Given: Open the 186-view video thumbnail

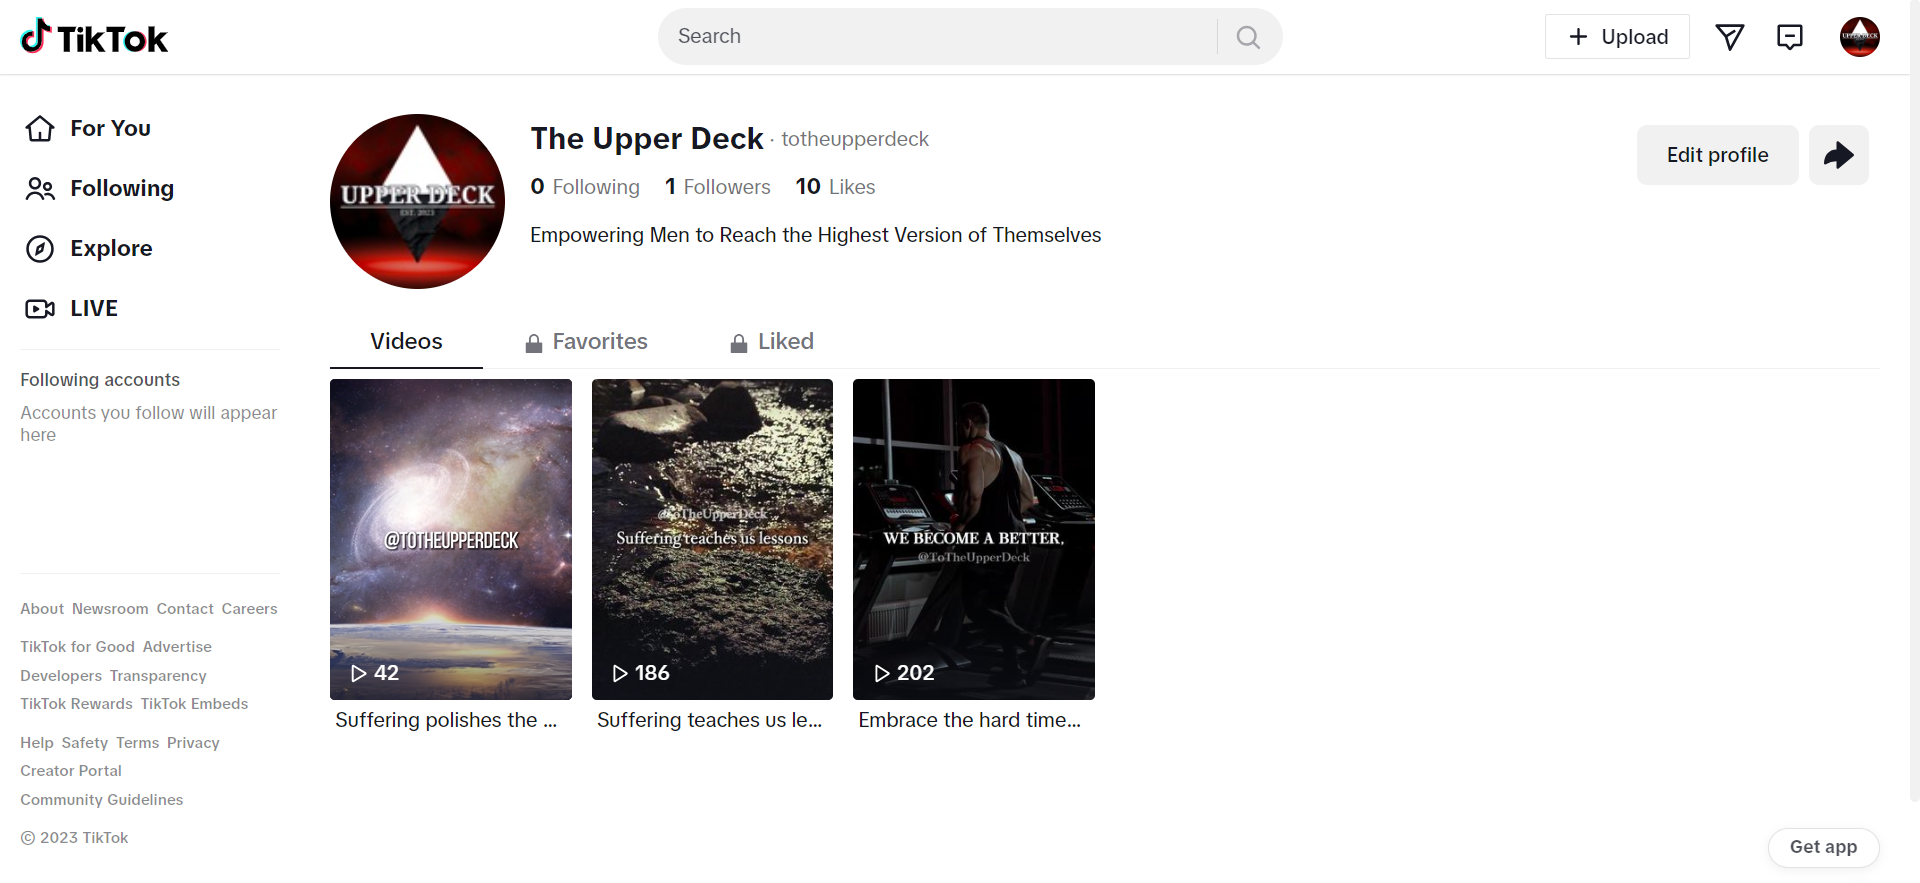Looking at the screenshot, I should (712, 539).
